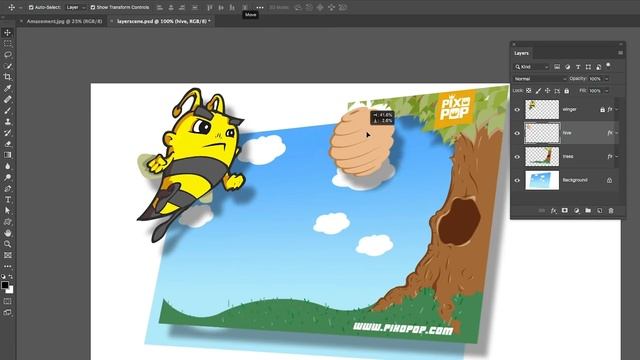The image size is (640, 360).
Task: Expand effects on the hive layer
Action: [x=617, y=133]
